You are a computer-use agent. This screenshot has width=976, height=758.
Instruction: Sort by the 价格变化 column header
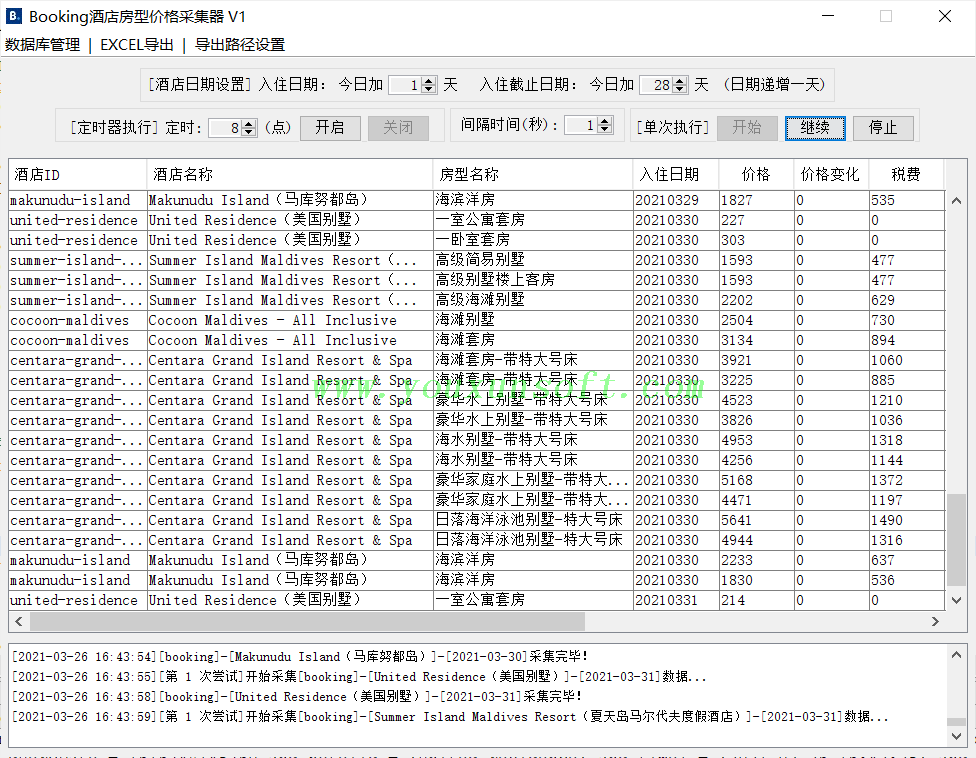pos(832,175)
